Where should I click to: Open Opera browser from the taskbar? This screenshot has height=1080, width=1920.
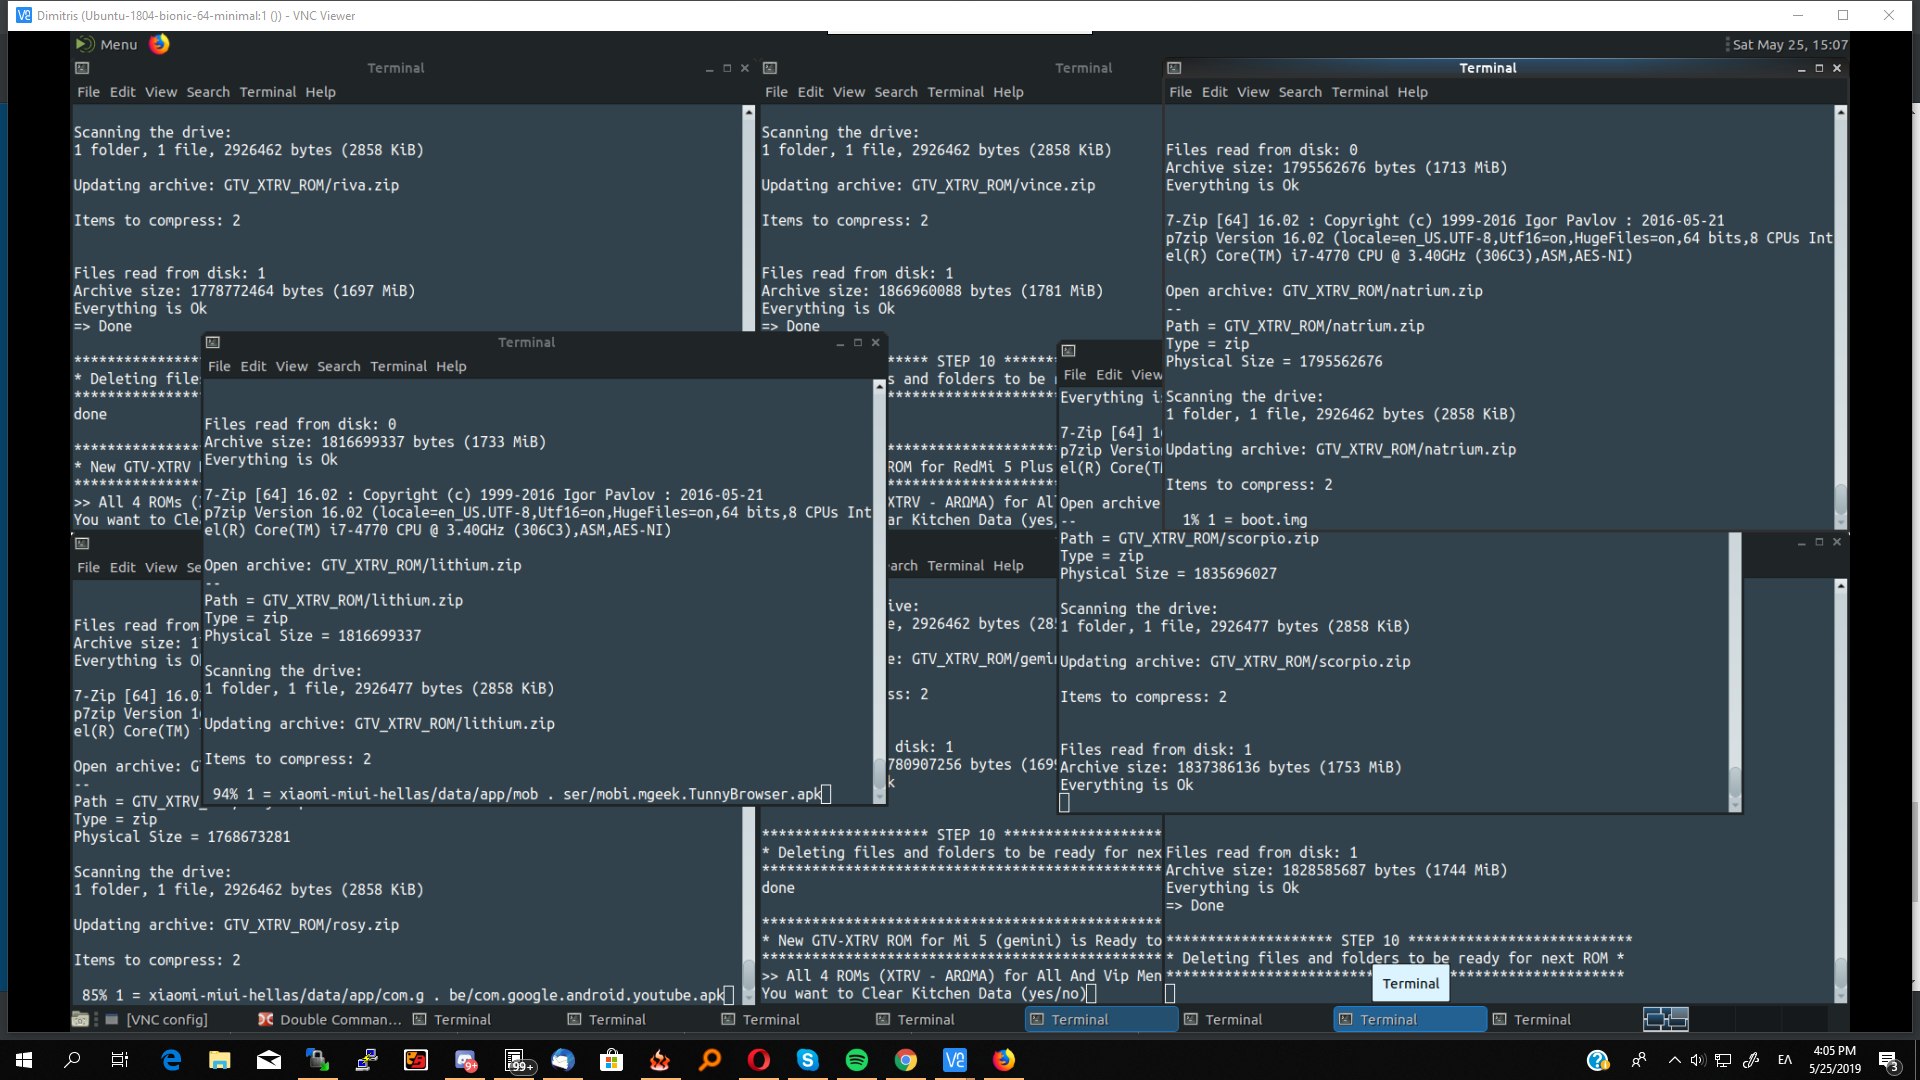click(759, 1060)
